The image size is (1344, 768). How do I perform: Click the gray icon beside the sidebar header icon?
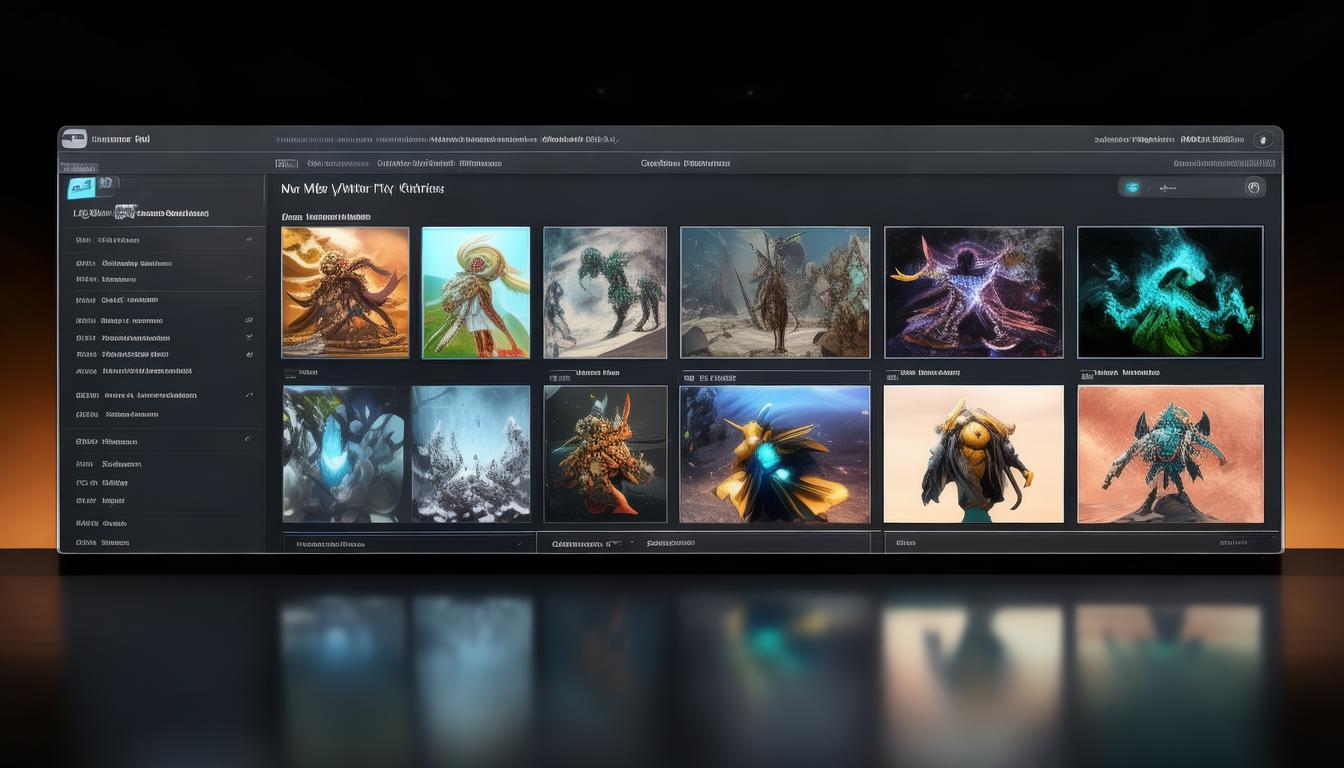pyautogui.click(x=108, y=184)
